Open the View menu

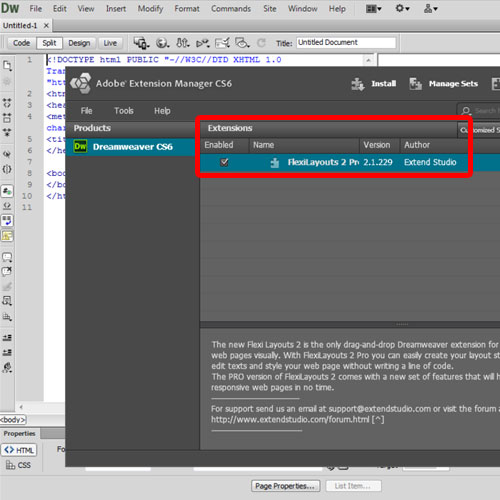click(x=86, y=9)
